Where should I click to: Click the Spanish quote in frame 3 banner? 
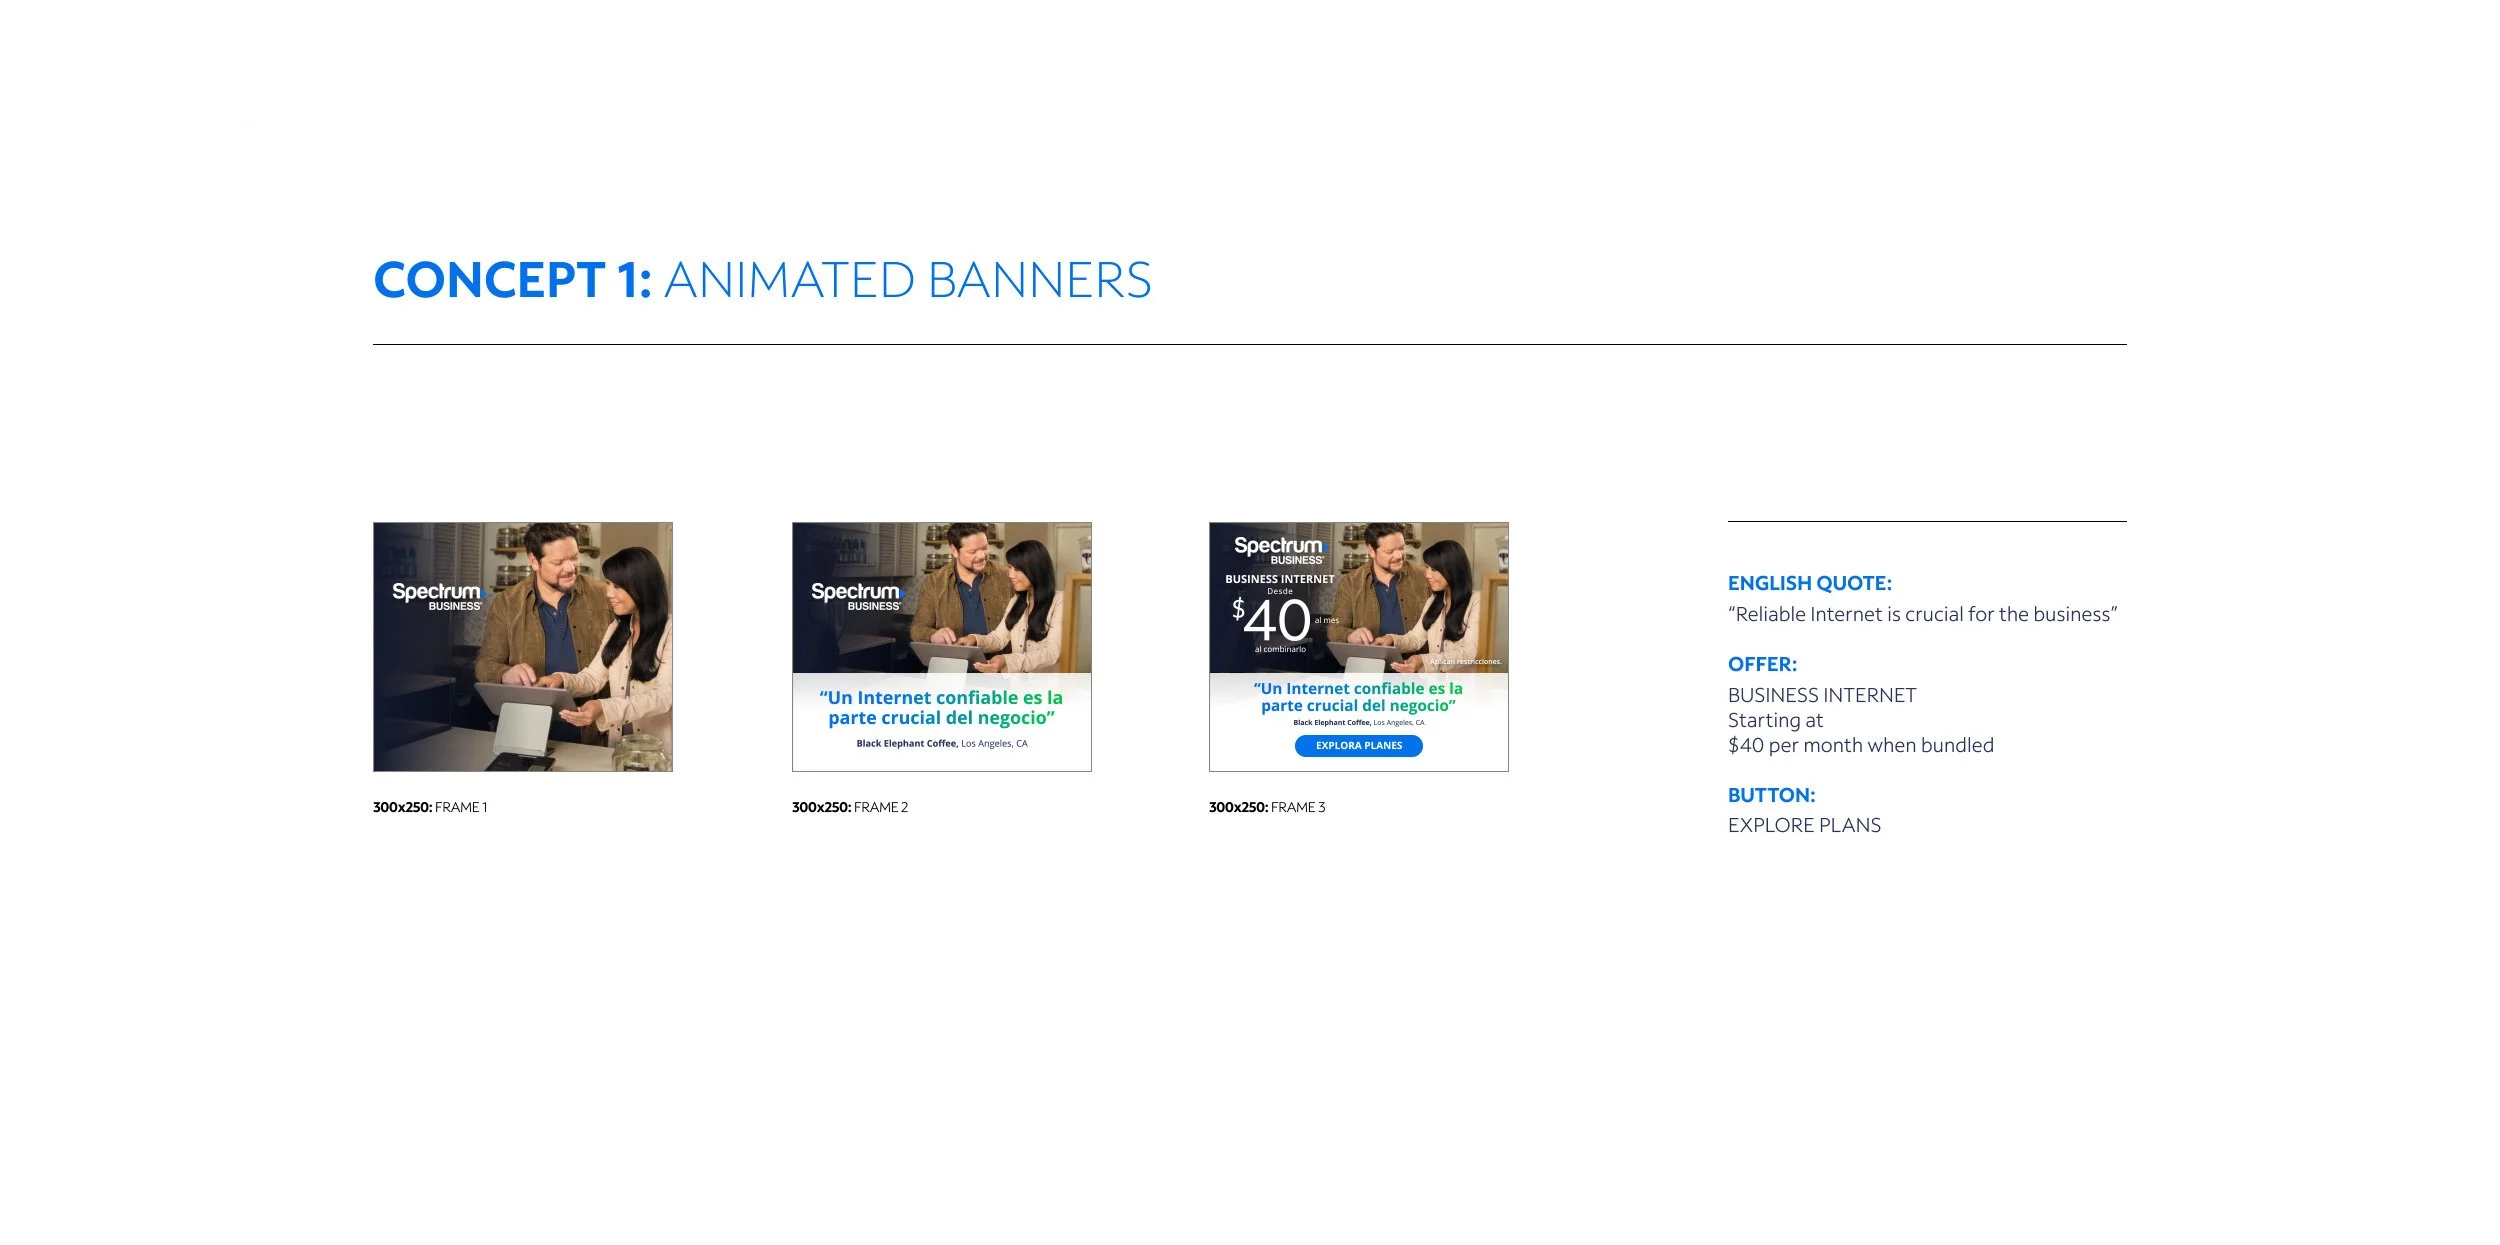[x=1358, y=697]
